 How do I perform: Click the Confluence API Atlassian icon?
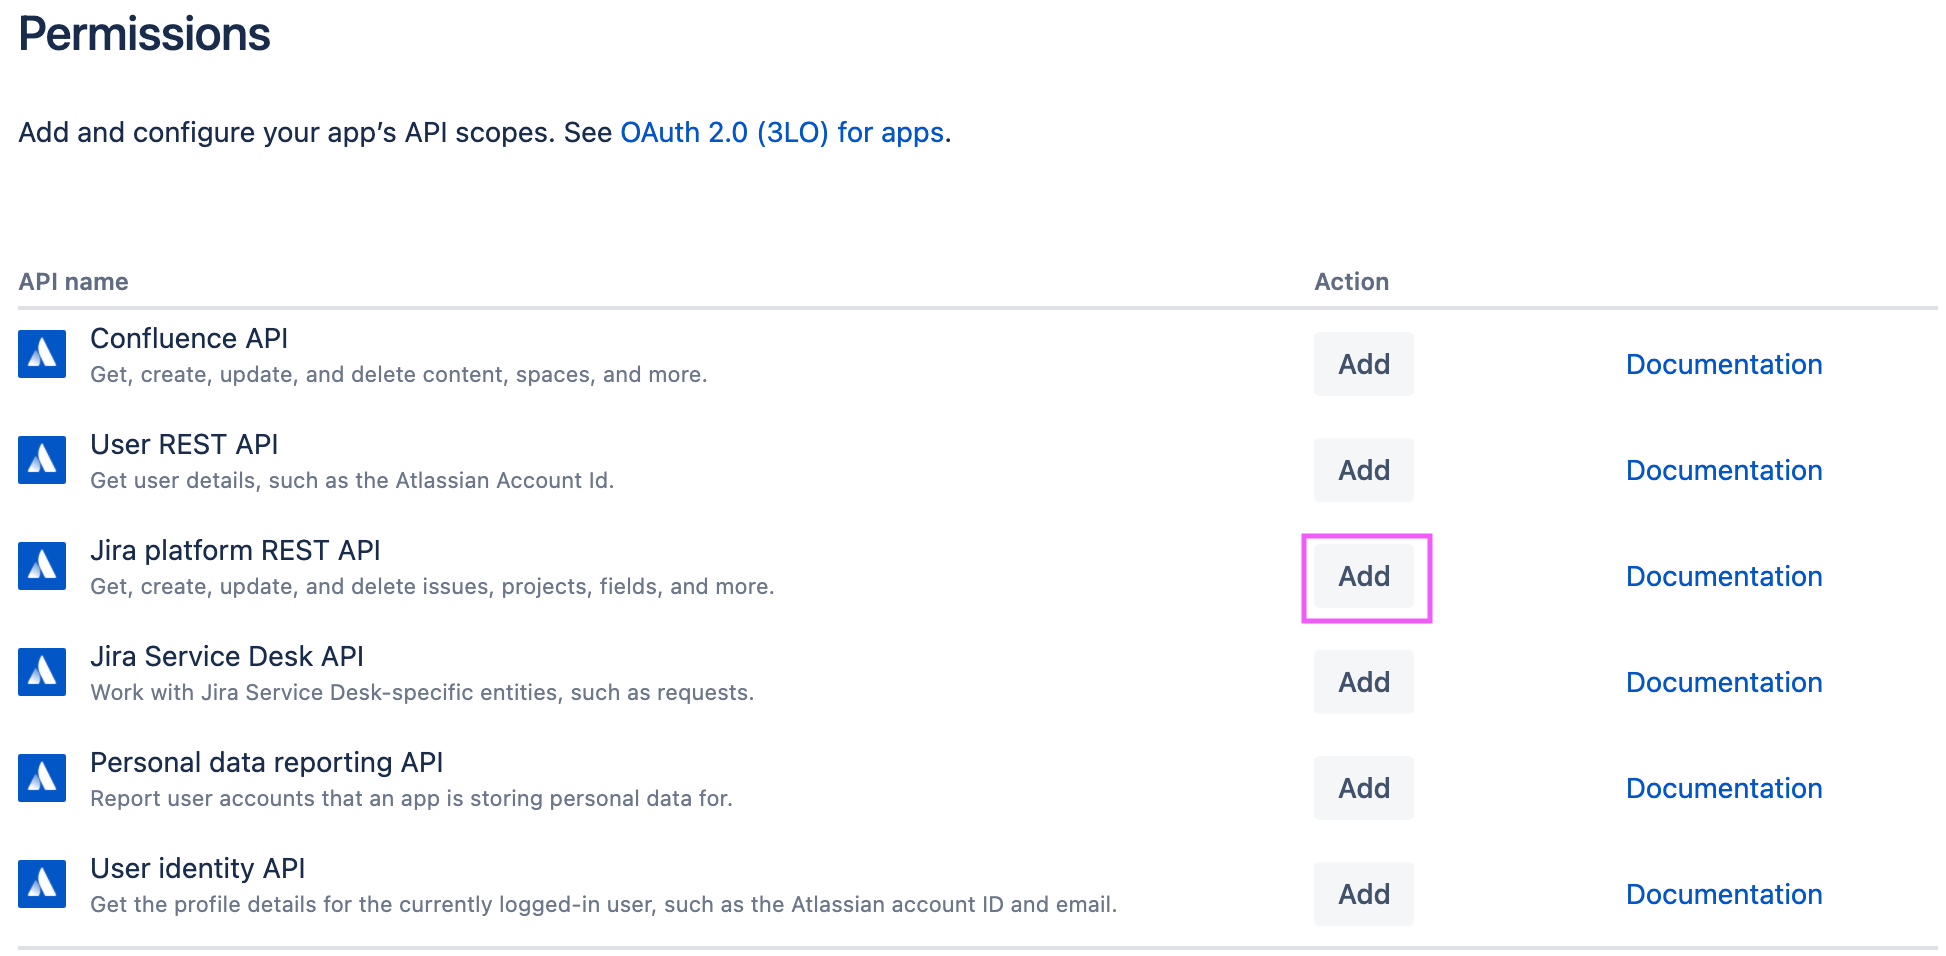coord(42,354)
